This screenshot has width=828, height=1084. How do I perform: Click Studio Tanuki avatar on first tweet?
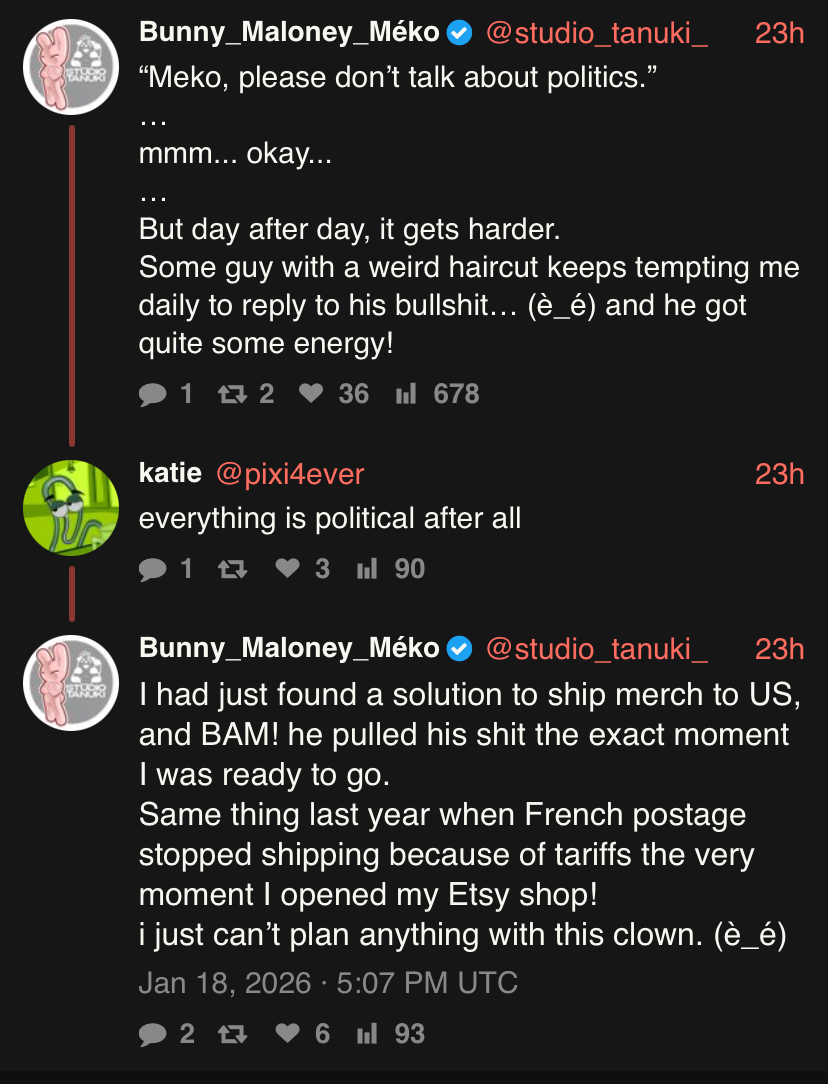coord(71,66)
